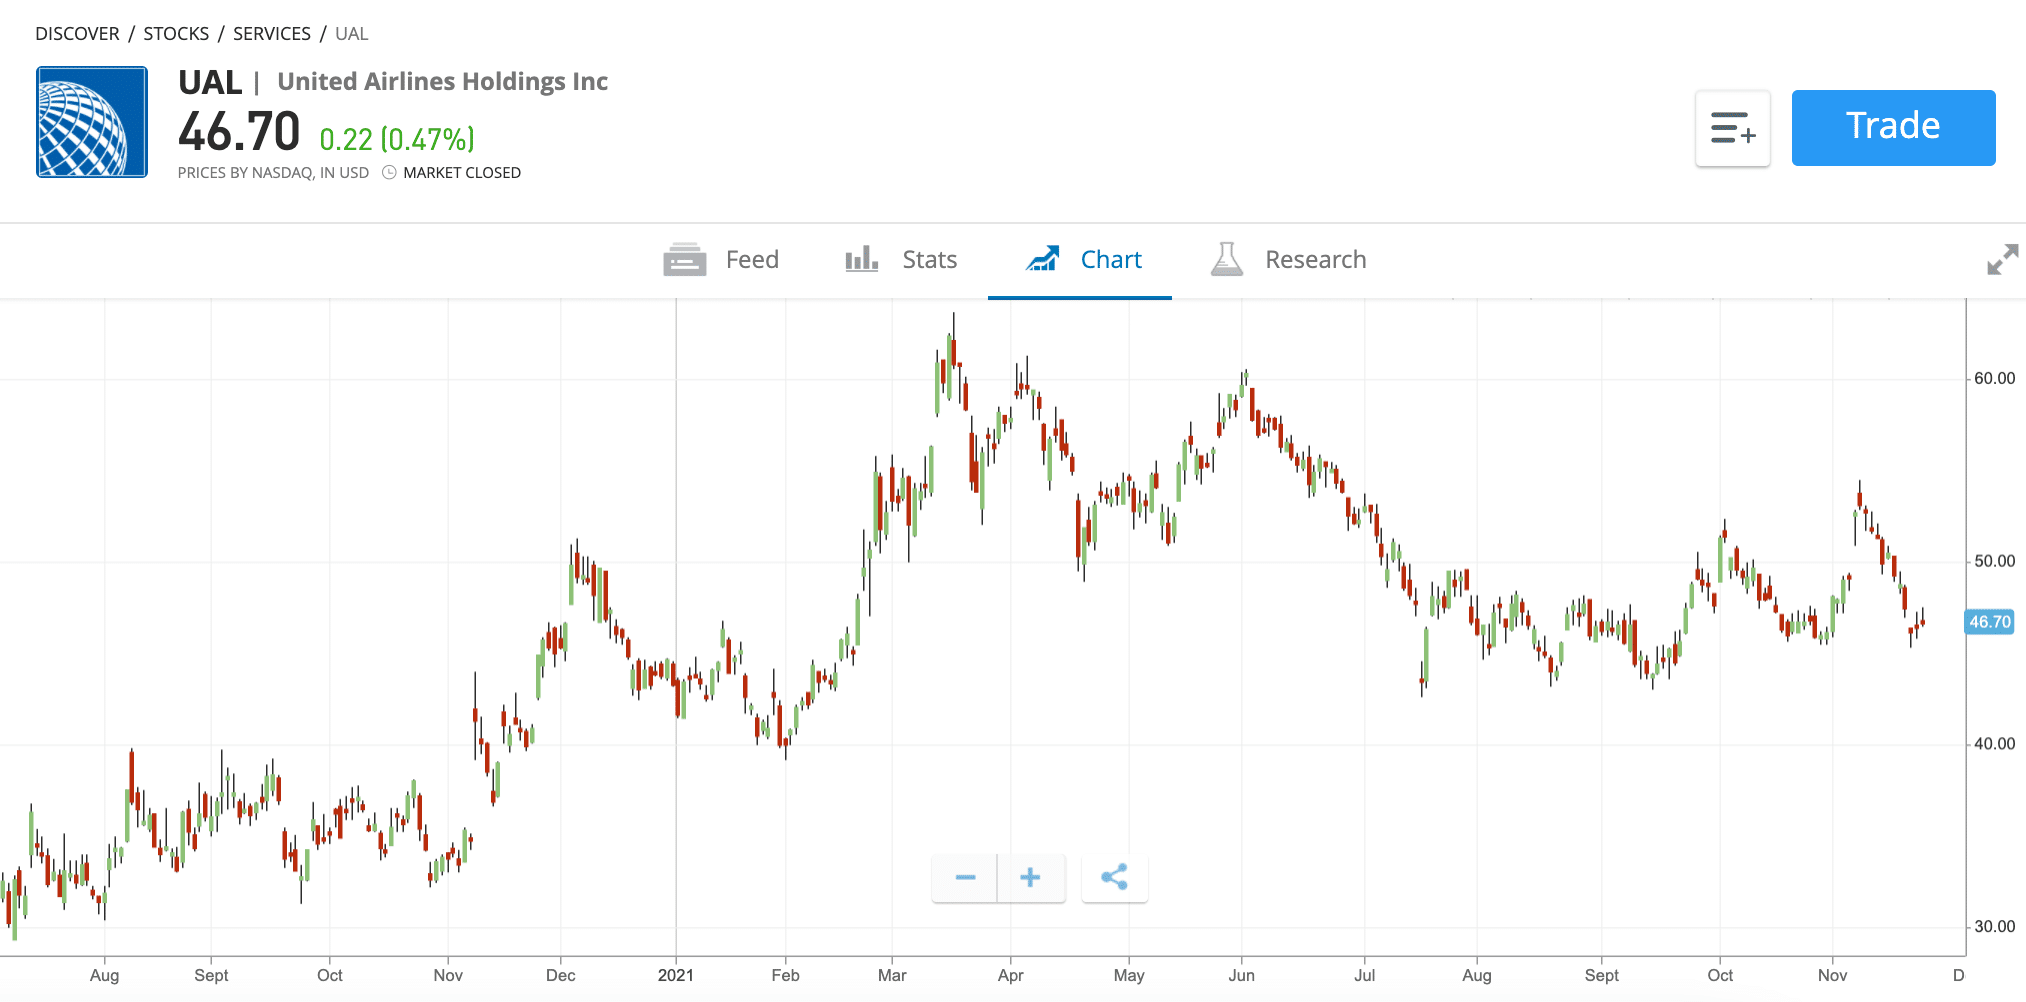
Task: Click the clock icon beside MARKET CLOSED
Action: (390, 172)
